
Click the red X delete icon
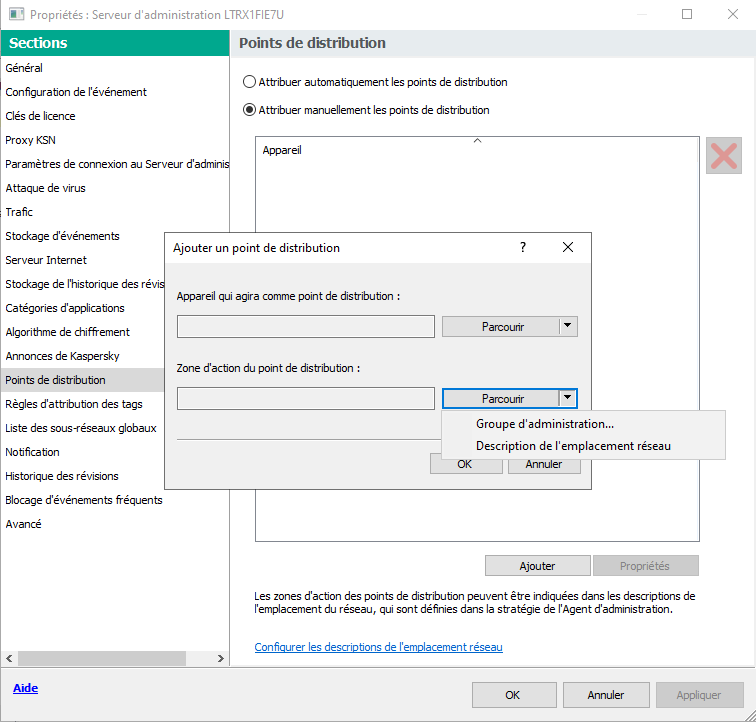coord(723,156)
